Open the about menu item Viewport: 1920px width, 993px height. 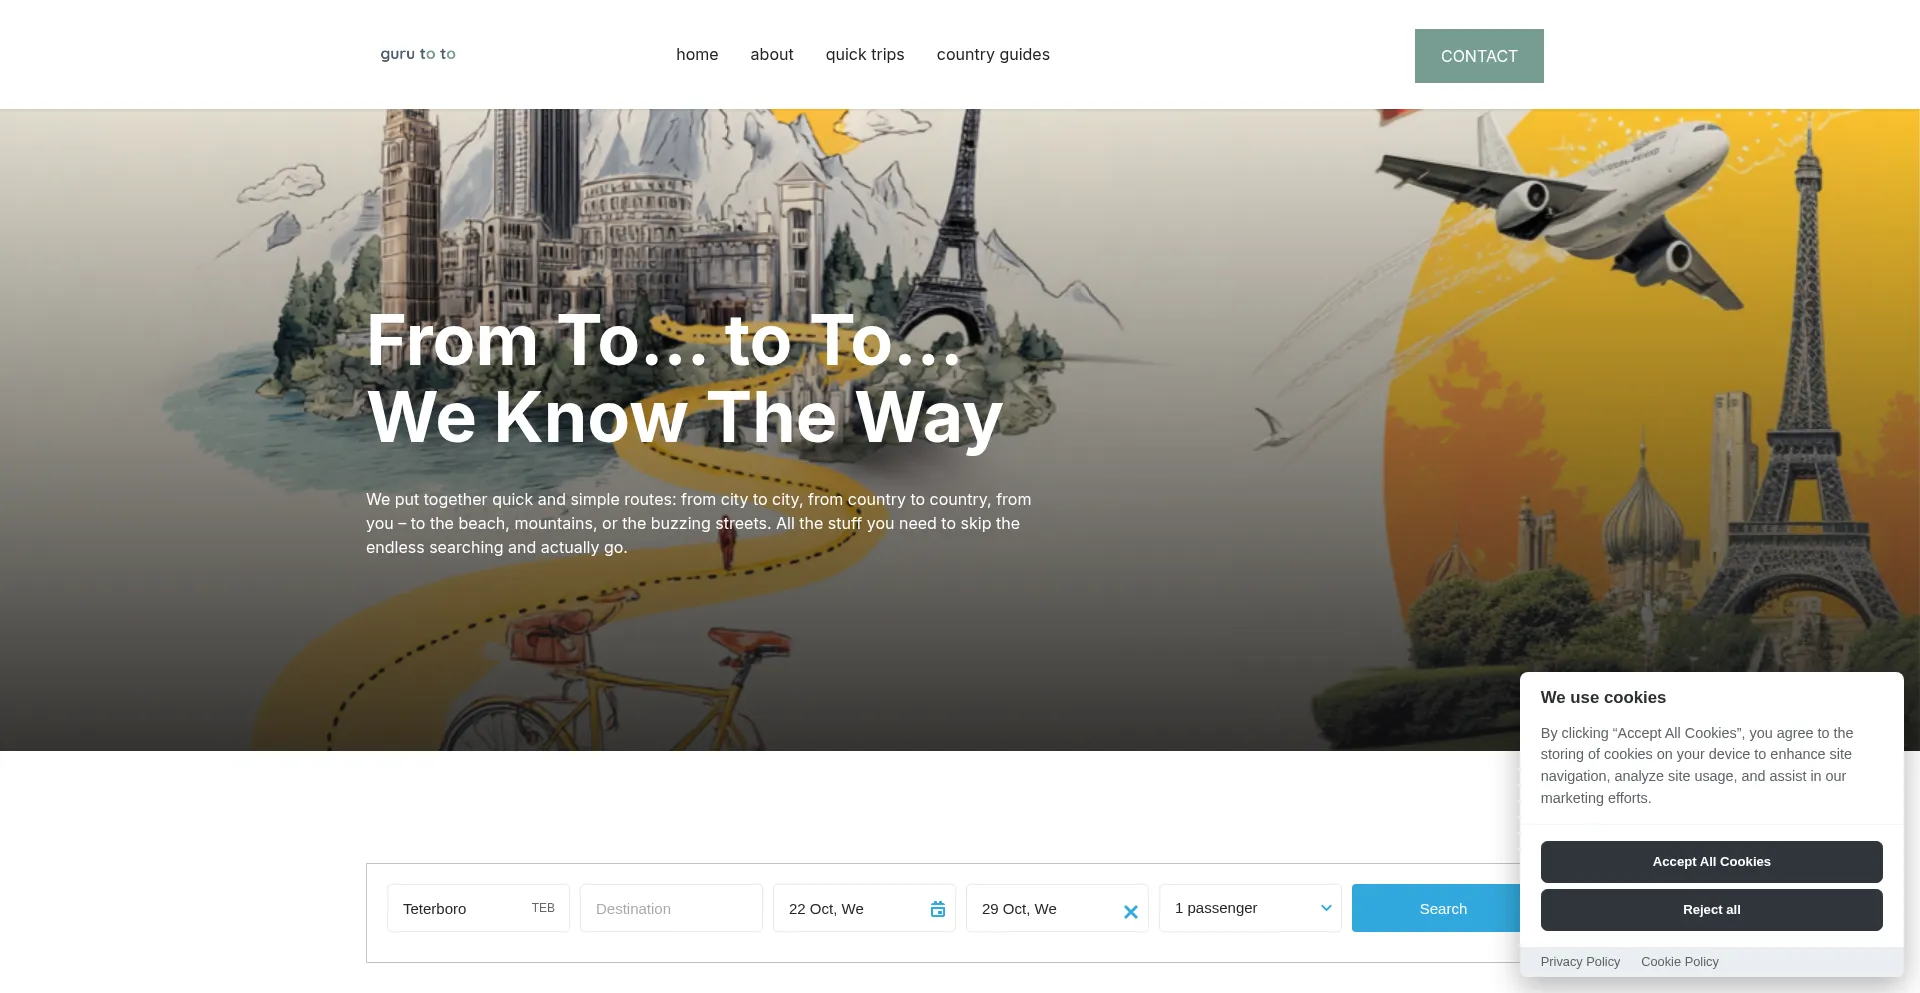coord(772,55)
